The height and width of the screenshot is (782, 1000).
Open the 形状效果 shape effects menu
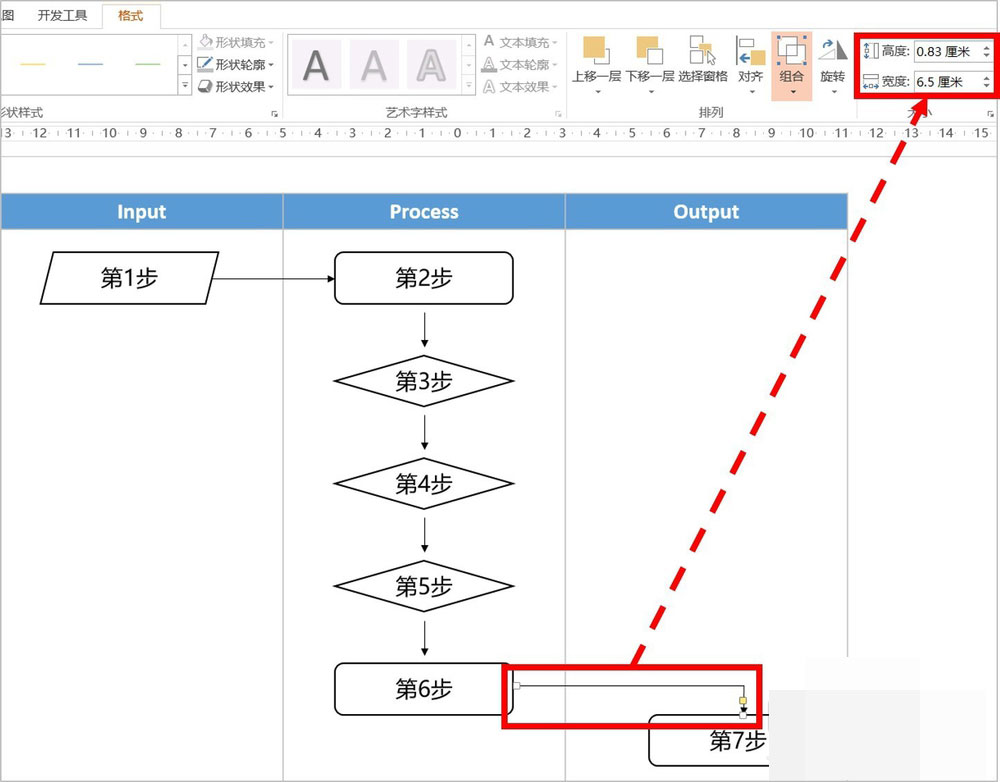click(236, 86)
